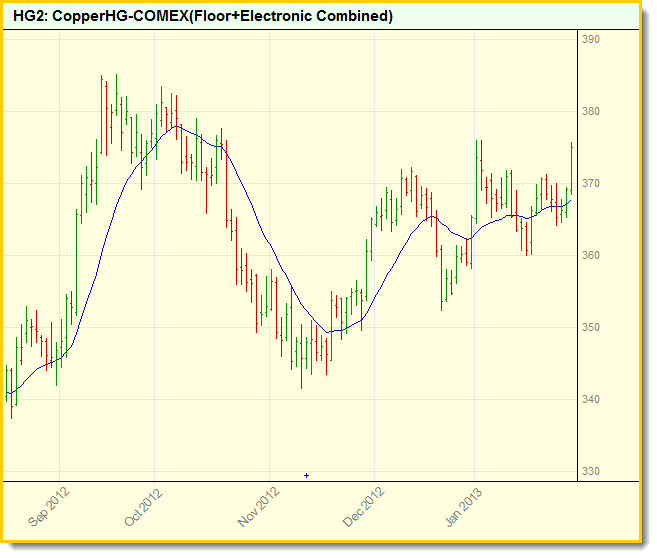Click the 390 price axis label

590,39
